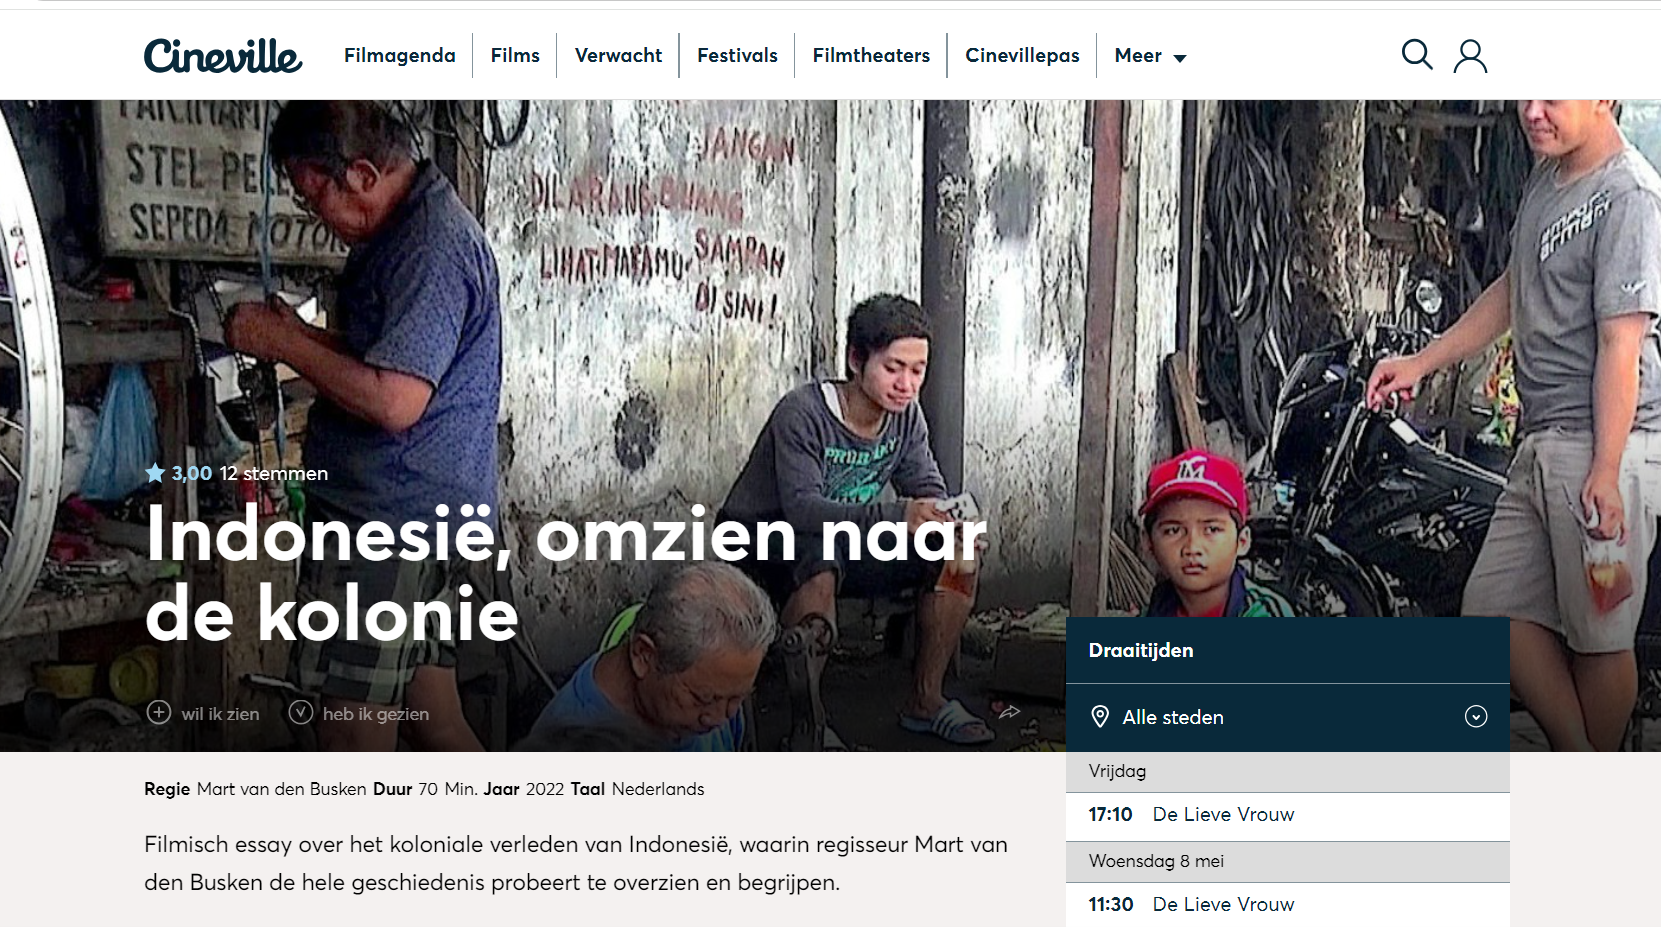Viewport: 1661px width, 927px height.
Task: Open the user account profile icon
Action: pyautogui.click(x=1470, y=56)
